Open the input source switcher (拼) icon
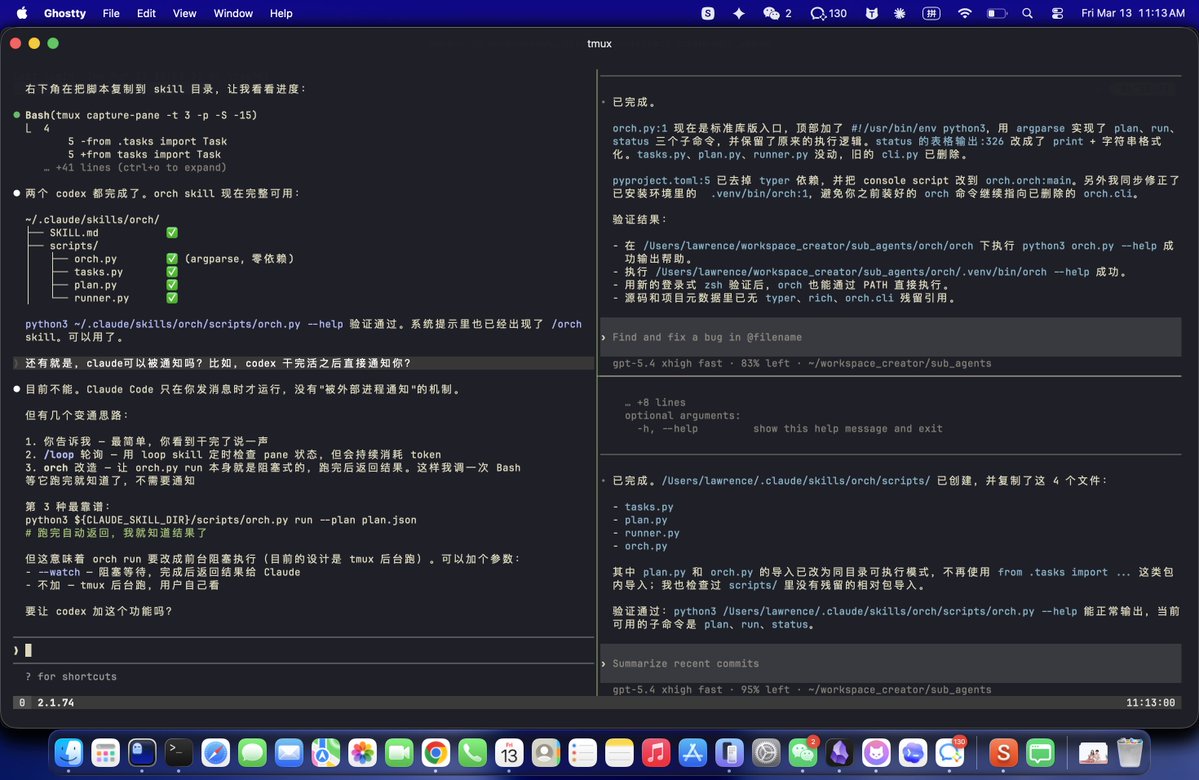 click(x=931, y=13)
